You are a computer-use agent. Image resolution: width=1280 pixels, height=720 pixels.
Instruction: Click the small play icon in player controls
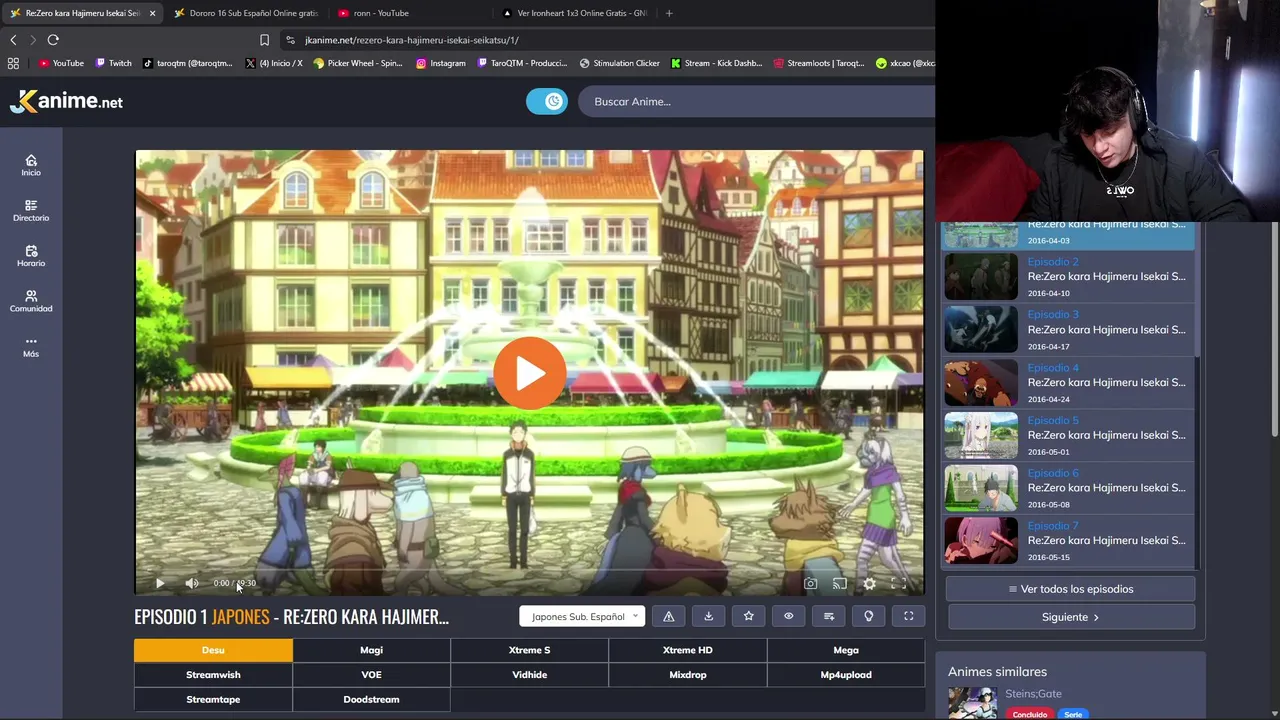point(160,583)
